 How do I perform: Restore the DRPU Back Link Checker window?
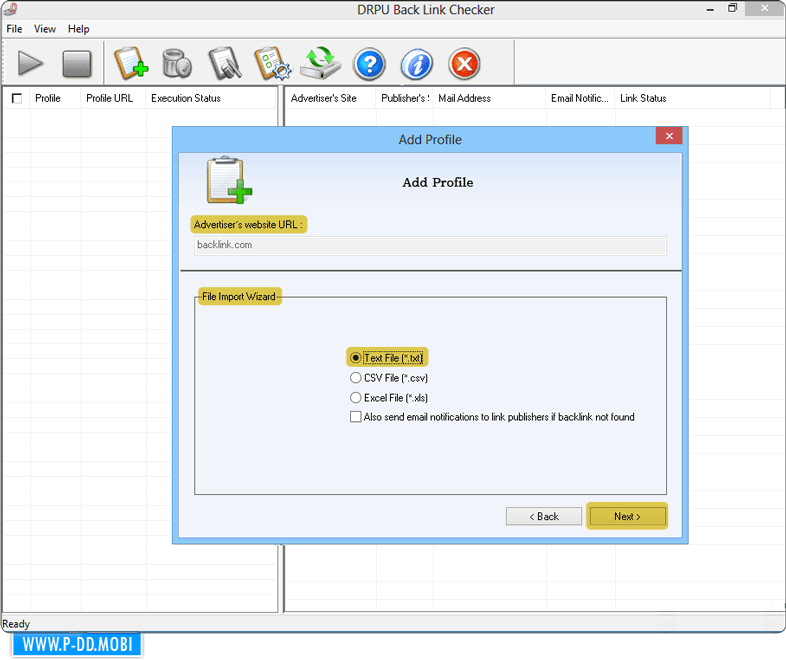point(732,8)
